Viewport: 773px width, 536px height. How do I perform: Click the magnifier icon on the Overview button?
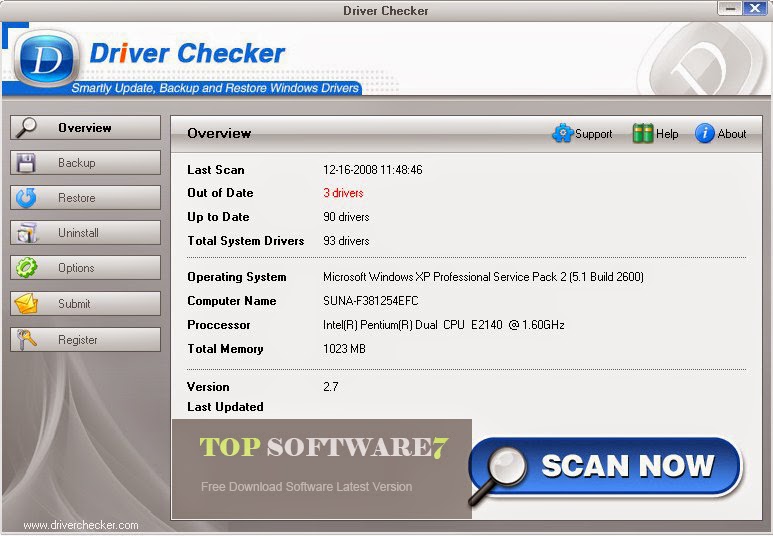[26, 127]
